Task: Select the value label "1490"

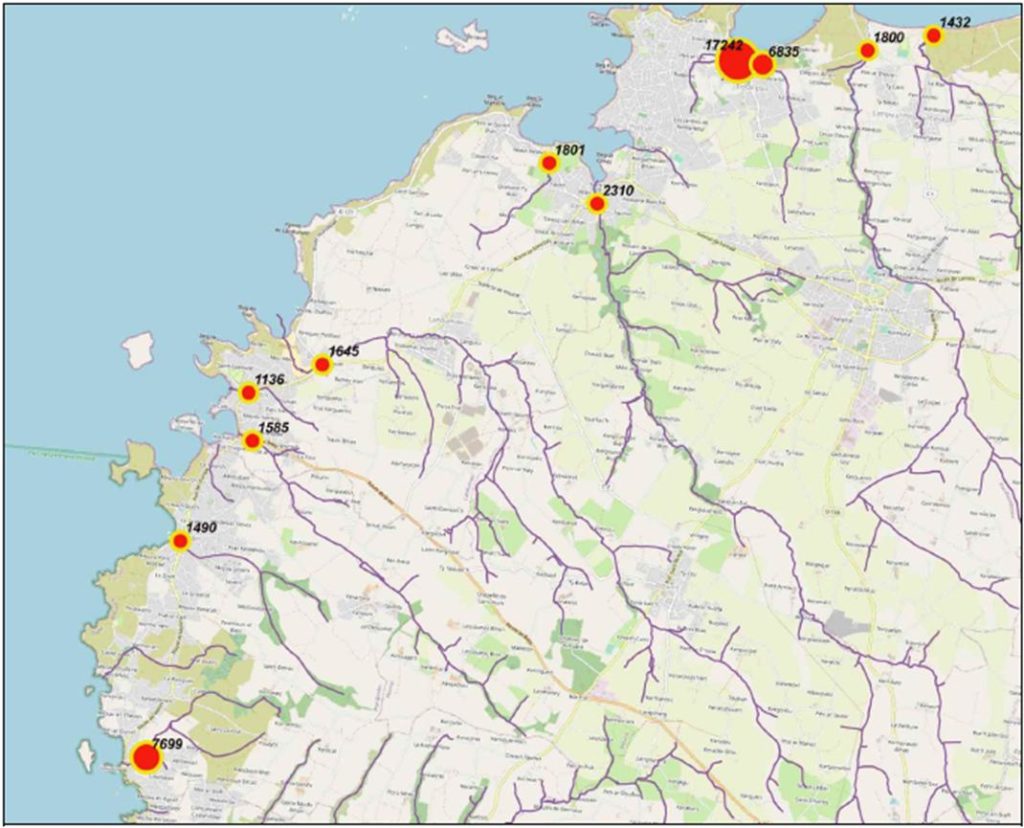Action: coord(201,528)
